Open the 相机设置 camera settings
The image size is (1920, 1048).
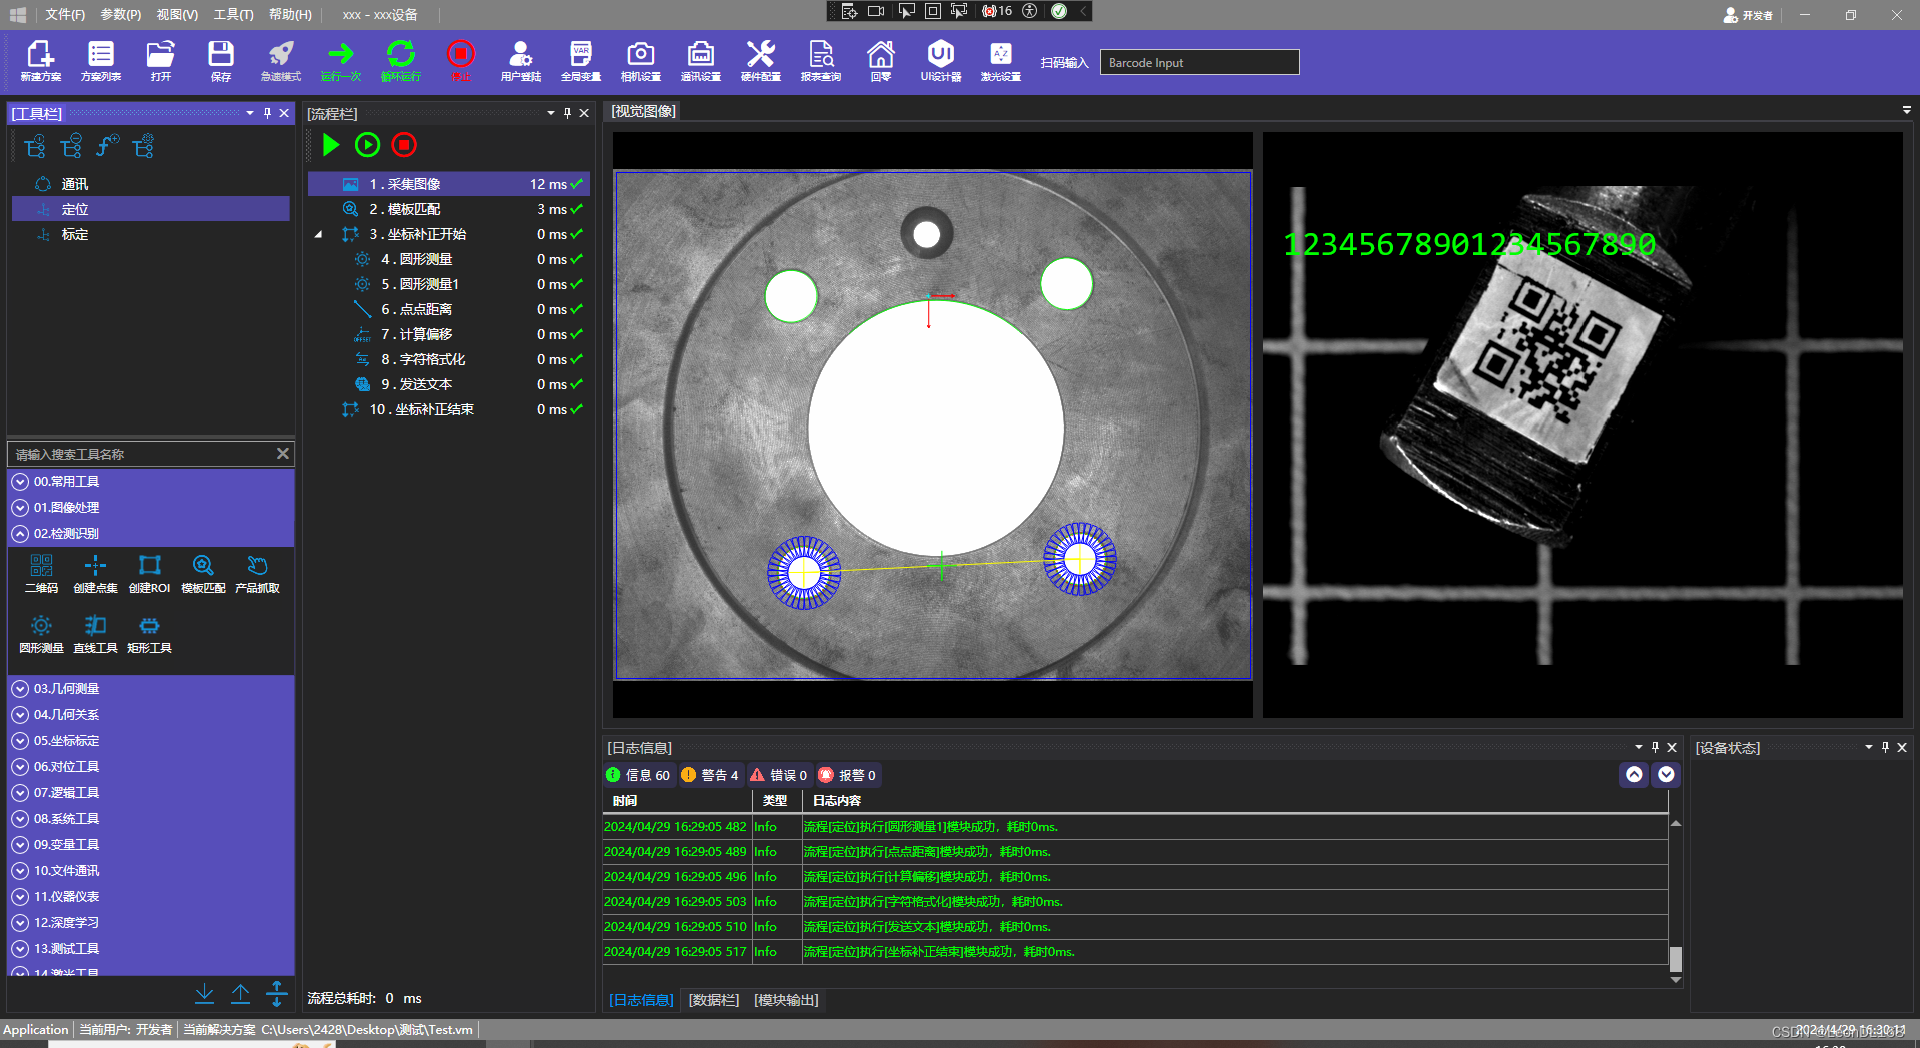click(640, 61)
